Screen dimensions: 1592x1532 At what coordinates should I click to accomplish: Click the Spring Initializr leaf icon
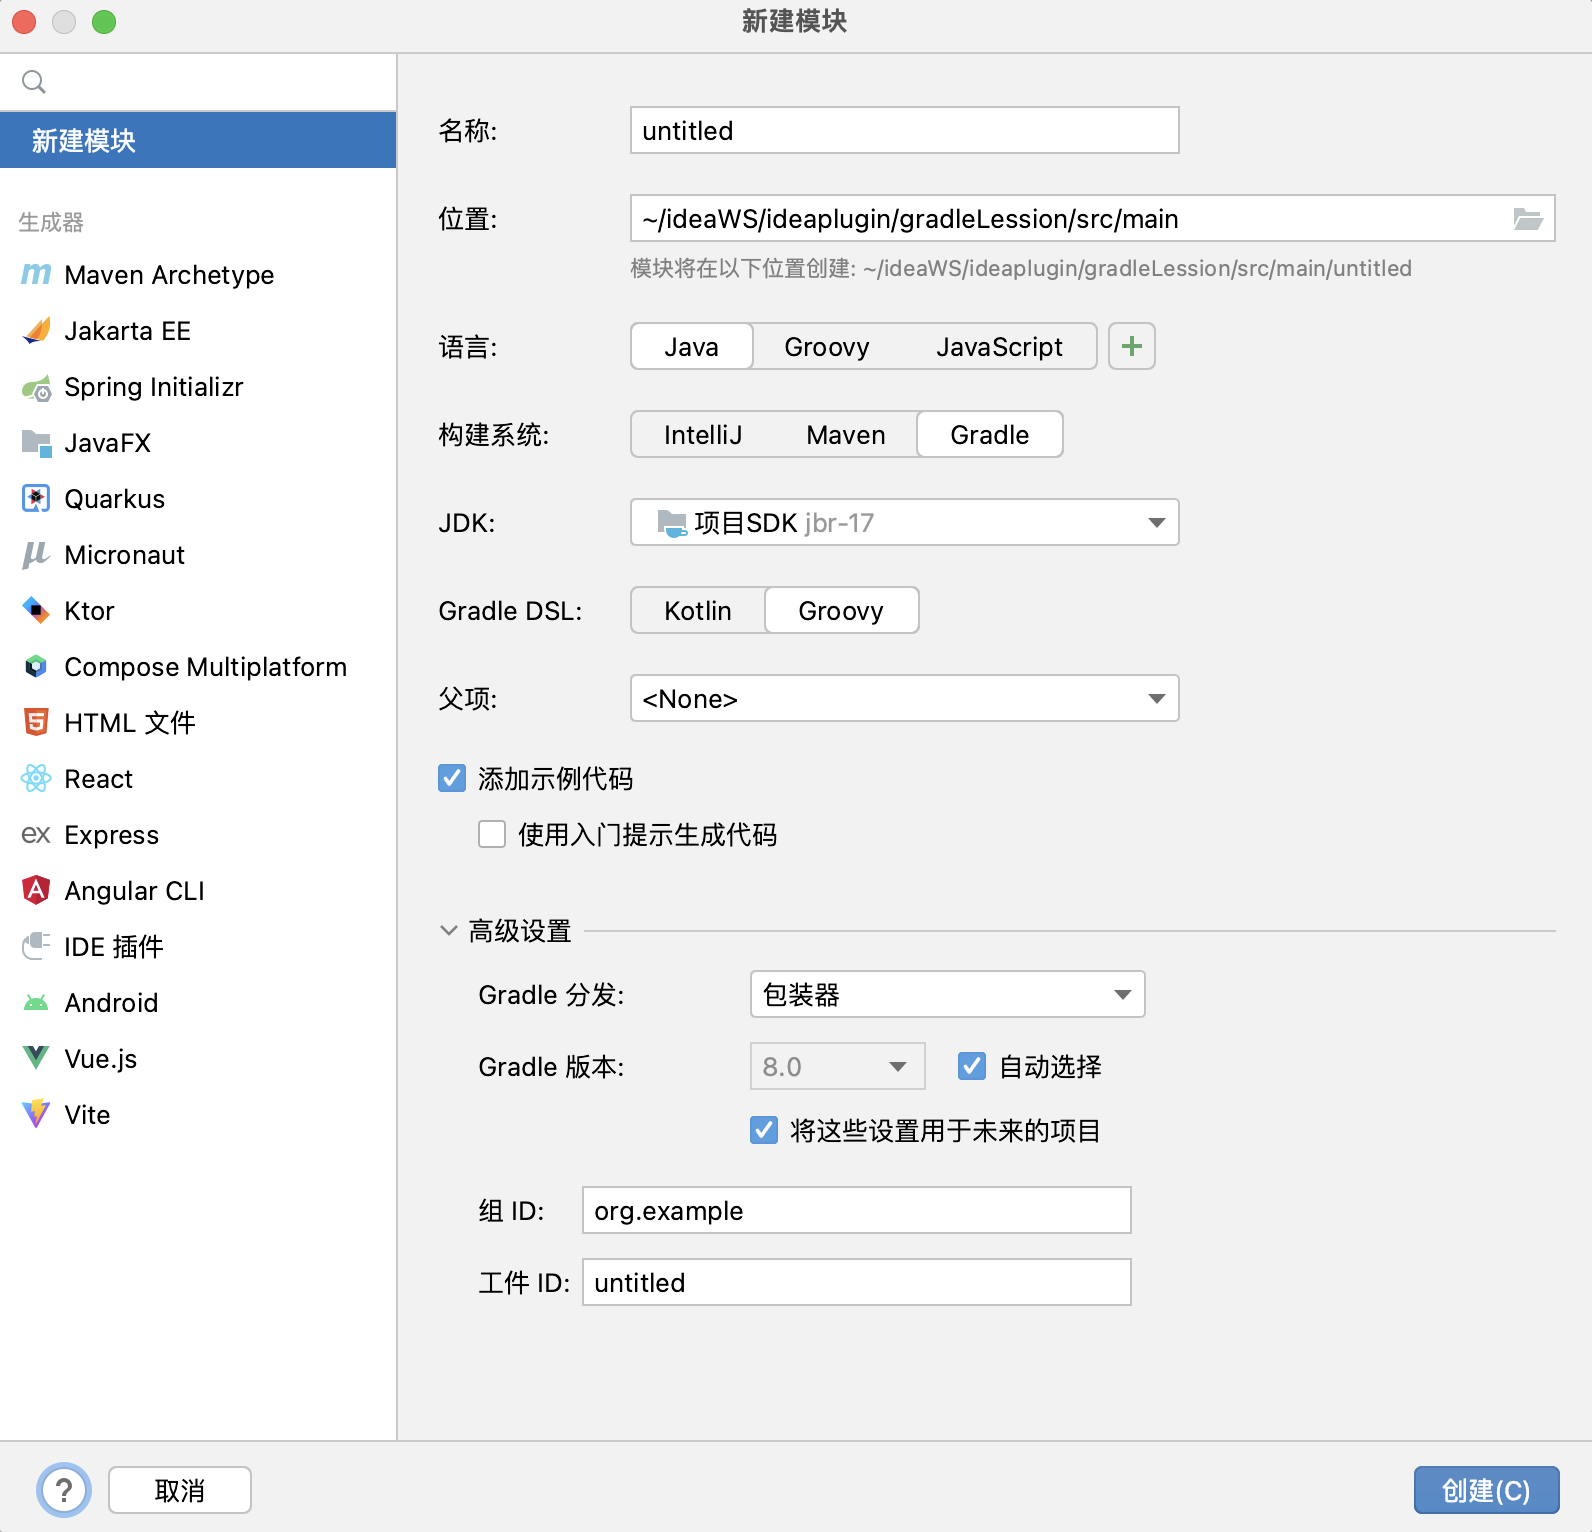(36, 387)
